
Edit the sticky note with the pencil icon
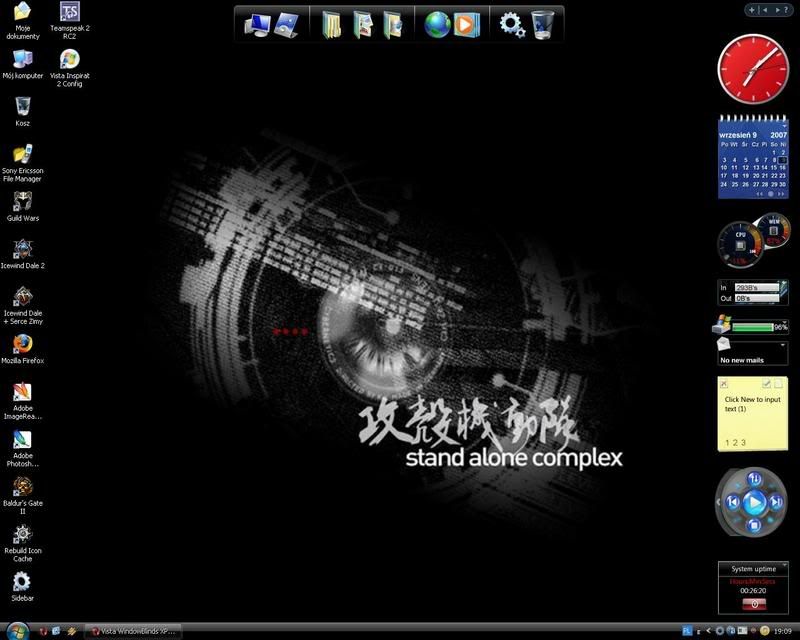[766, 383]
